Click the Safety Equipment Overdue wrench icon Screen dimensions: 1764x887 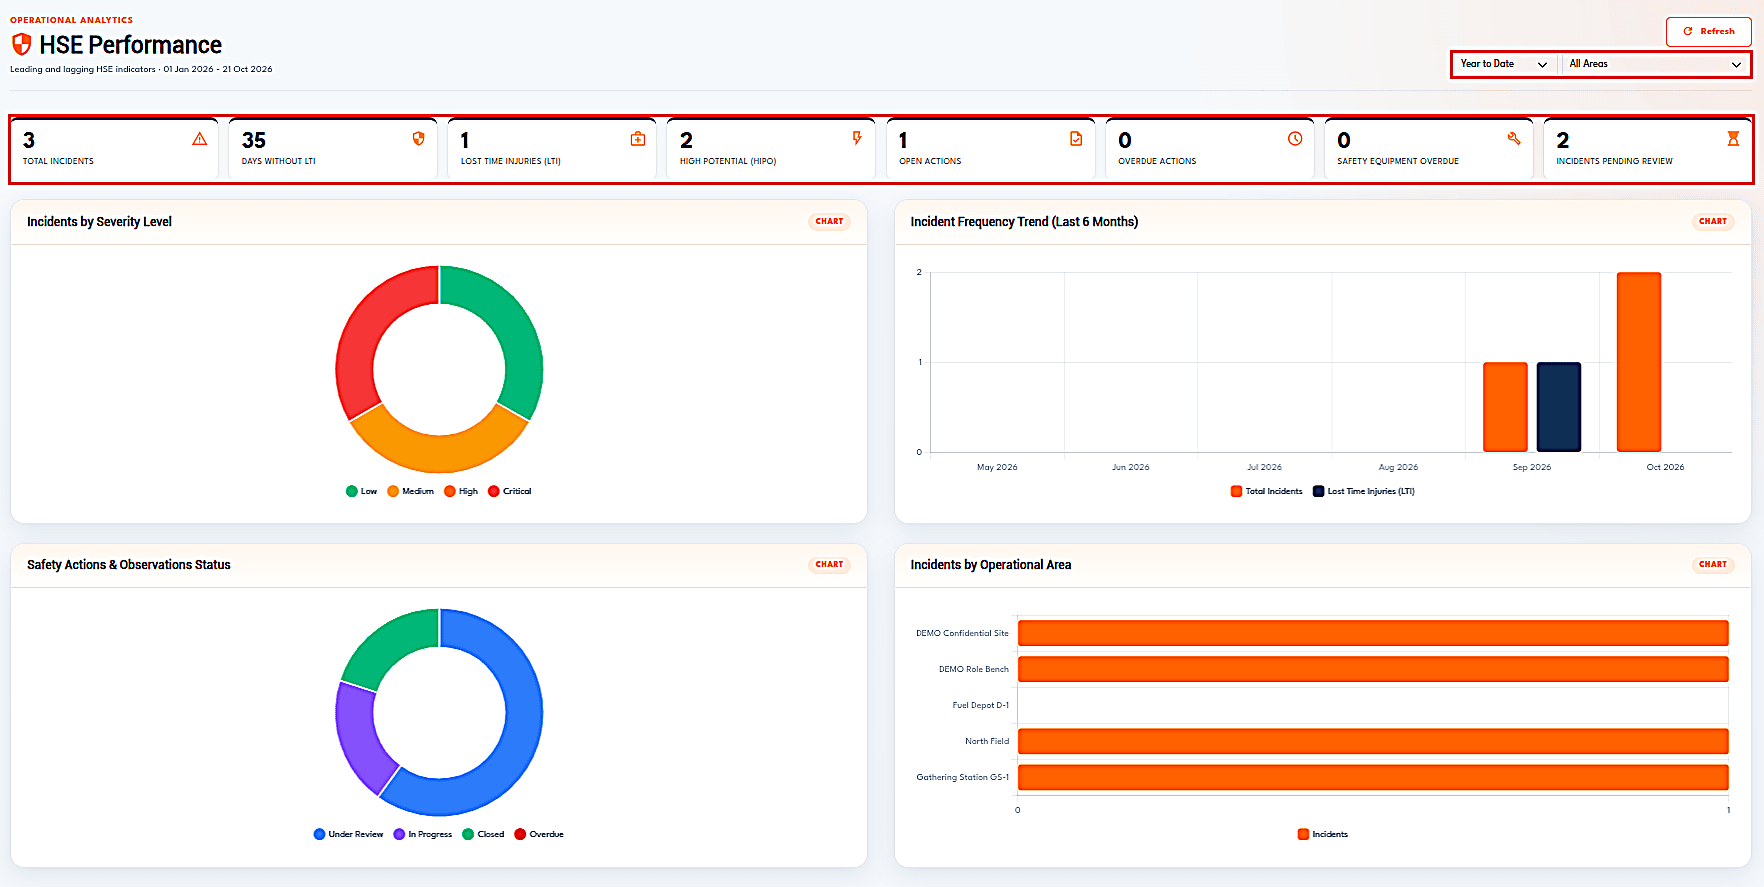point(1514,139)
